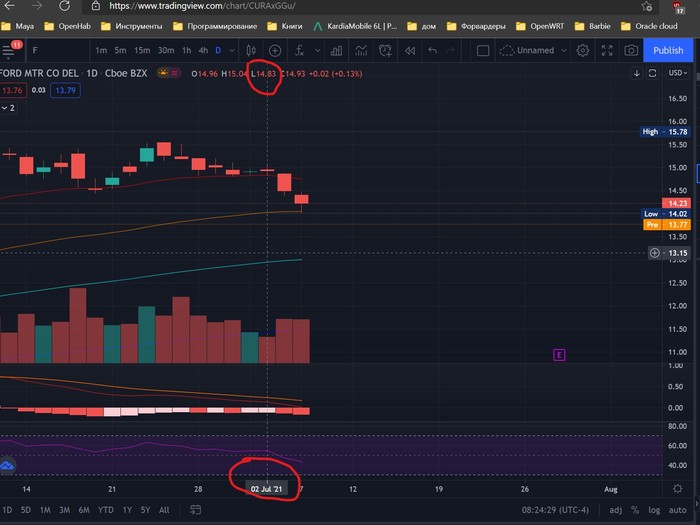Select the chart layout square icon
The width and height of the screenshot is (700, 525).
click(x=483, y=50)
